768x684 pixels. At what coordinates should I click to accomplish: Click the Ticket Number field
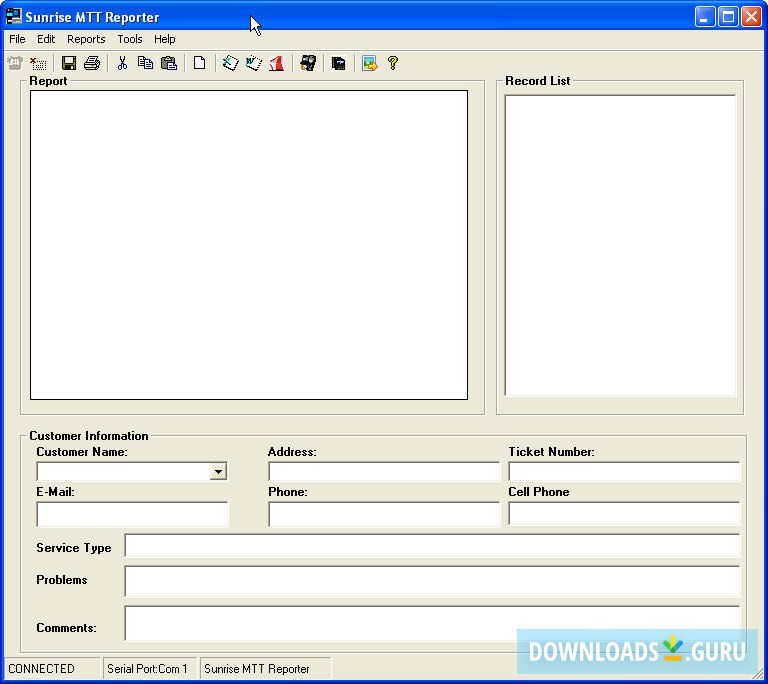click(x=624, y=472)
